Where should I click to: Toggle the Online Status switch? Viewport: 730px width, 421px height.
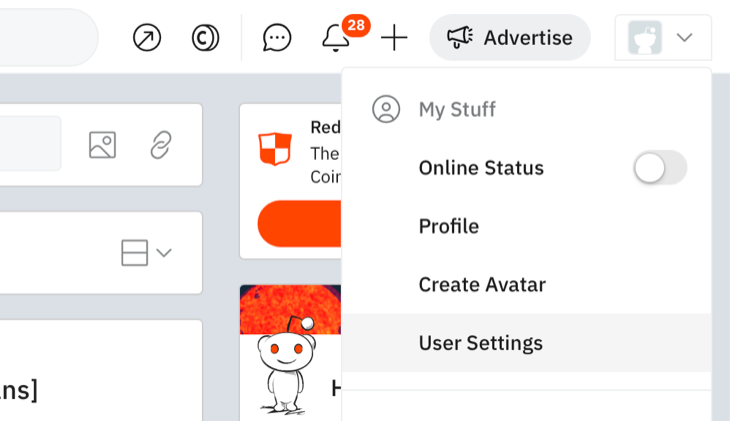point(660,168)
